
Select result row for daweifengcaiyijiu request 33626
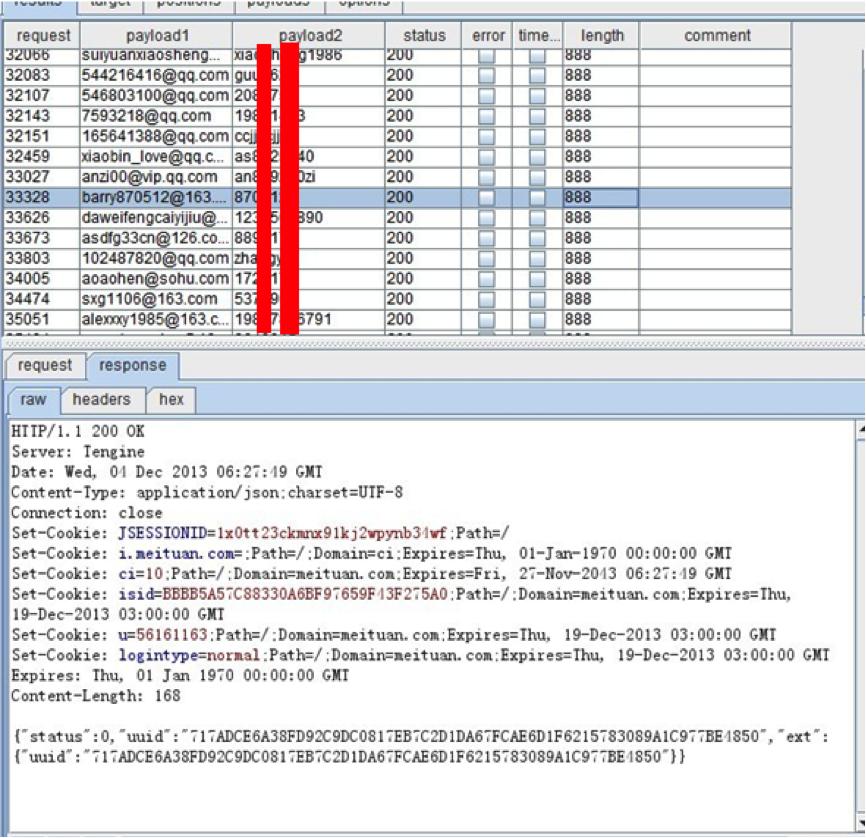click(155, 218)
